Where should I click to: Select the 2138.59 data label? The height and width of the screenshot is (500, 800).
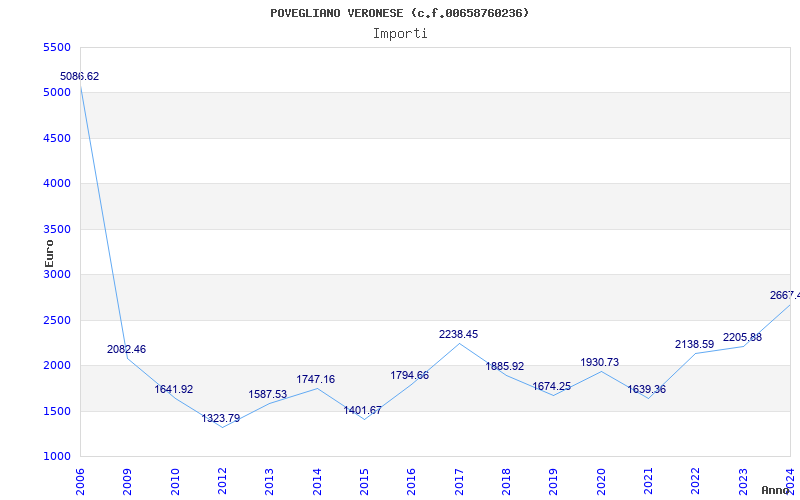tap(694, 344)
